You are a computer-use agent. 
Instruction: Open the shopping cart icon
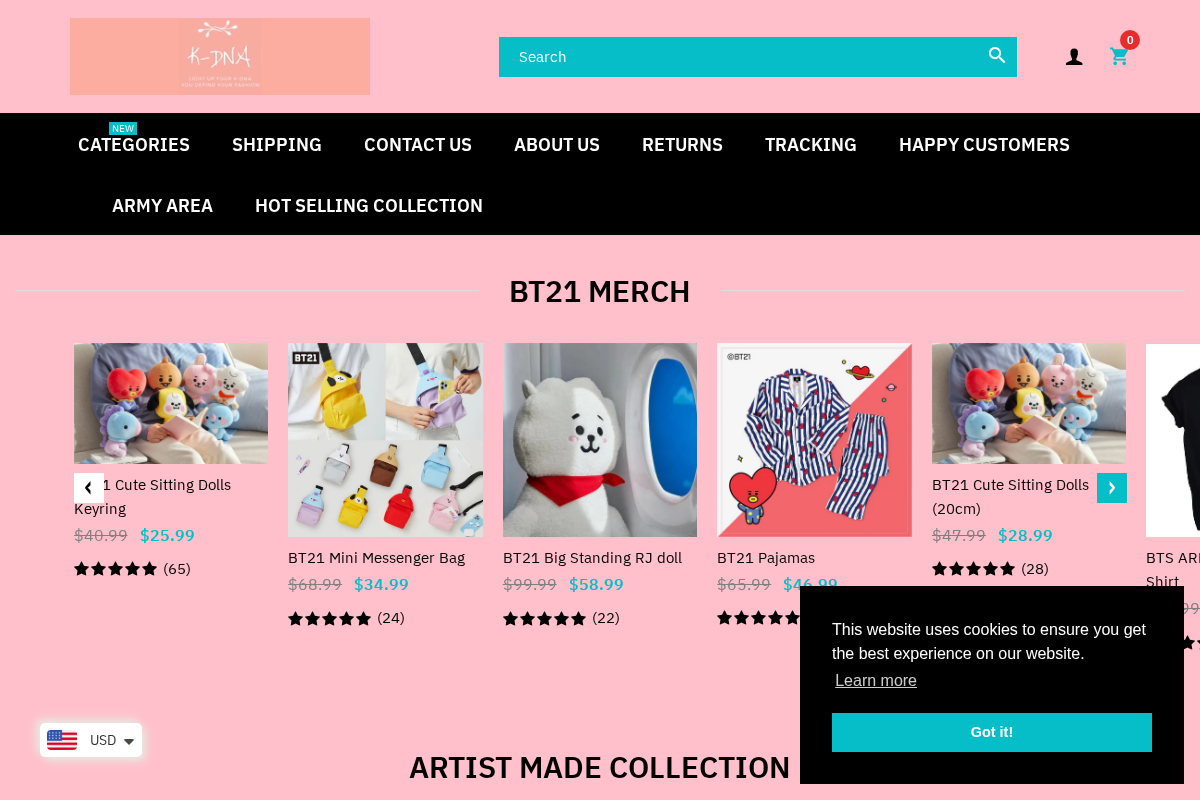(1119, 57)
